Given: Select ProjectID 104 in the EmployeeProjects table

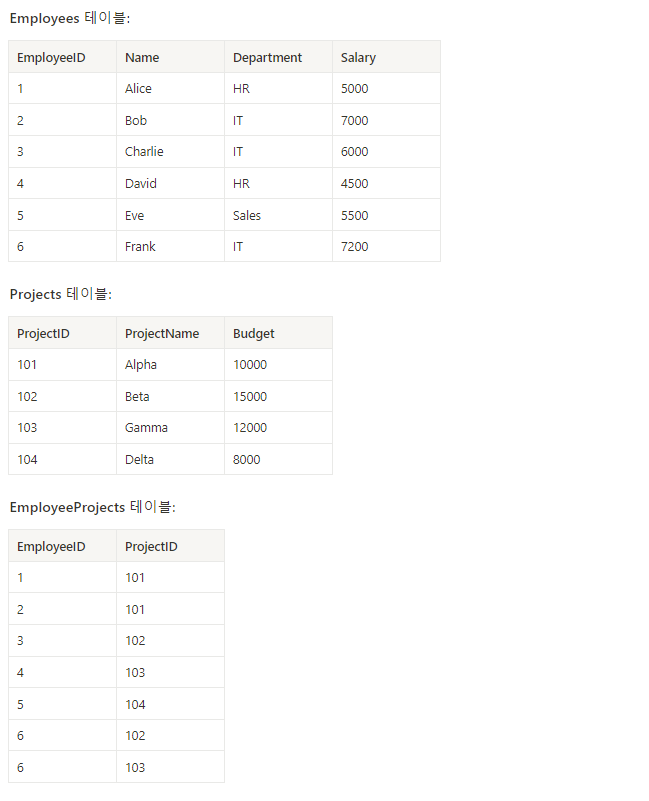Looking at the screenshot, I should pyautogui.click(x=170, y=704).
